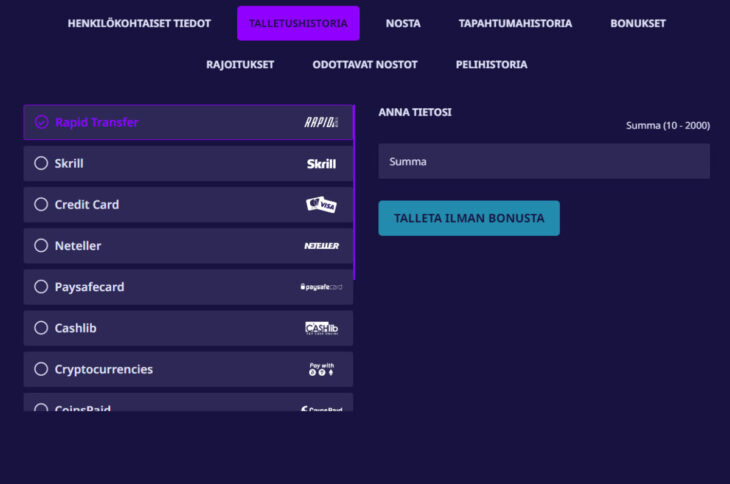Viewport: 730px width, 484px height.
Task: Pick the Neteller radio button
Action: click(41, 245)
